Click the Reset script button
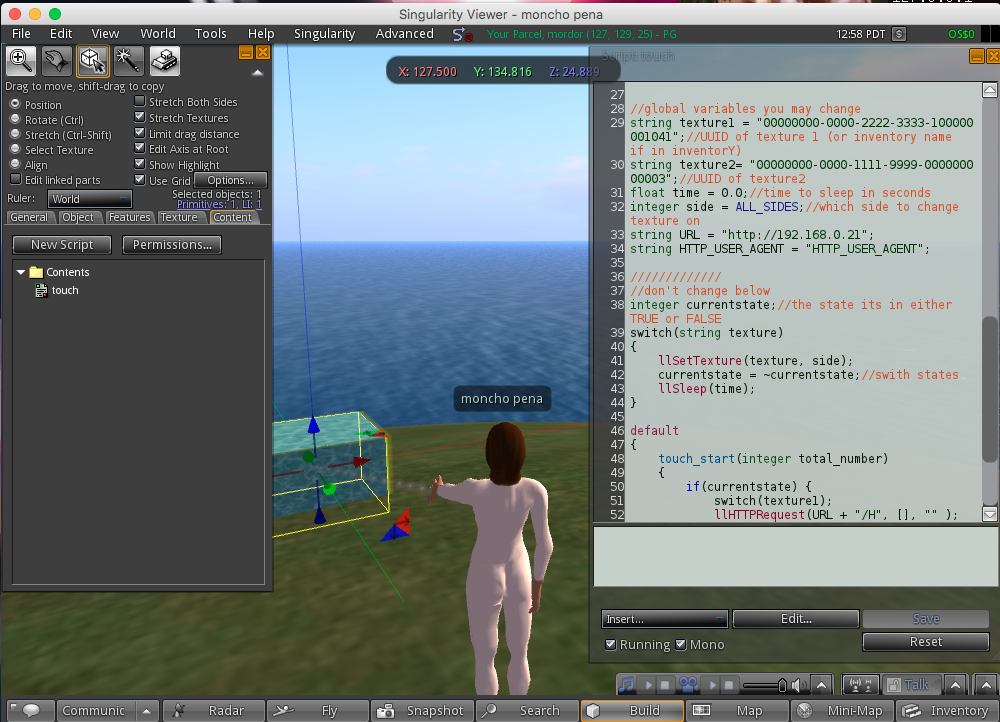1000x722 pixels. point(925,642)
